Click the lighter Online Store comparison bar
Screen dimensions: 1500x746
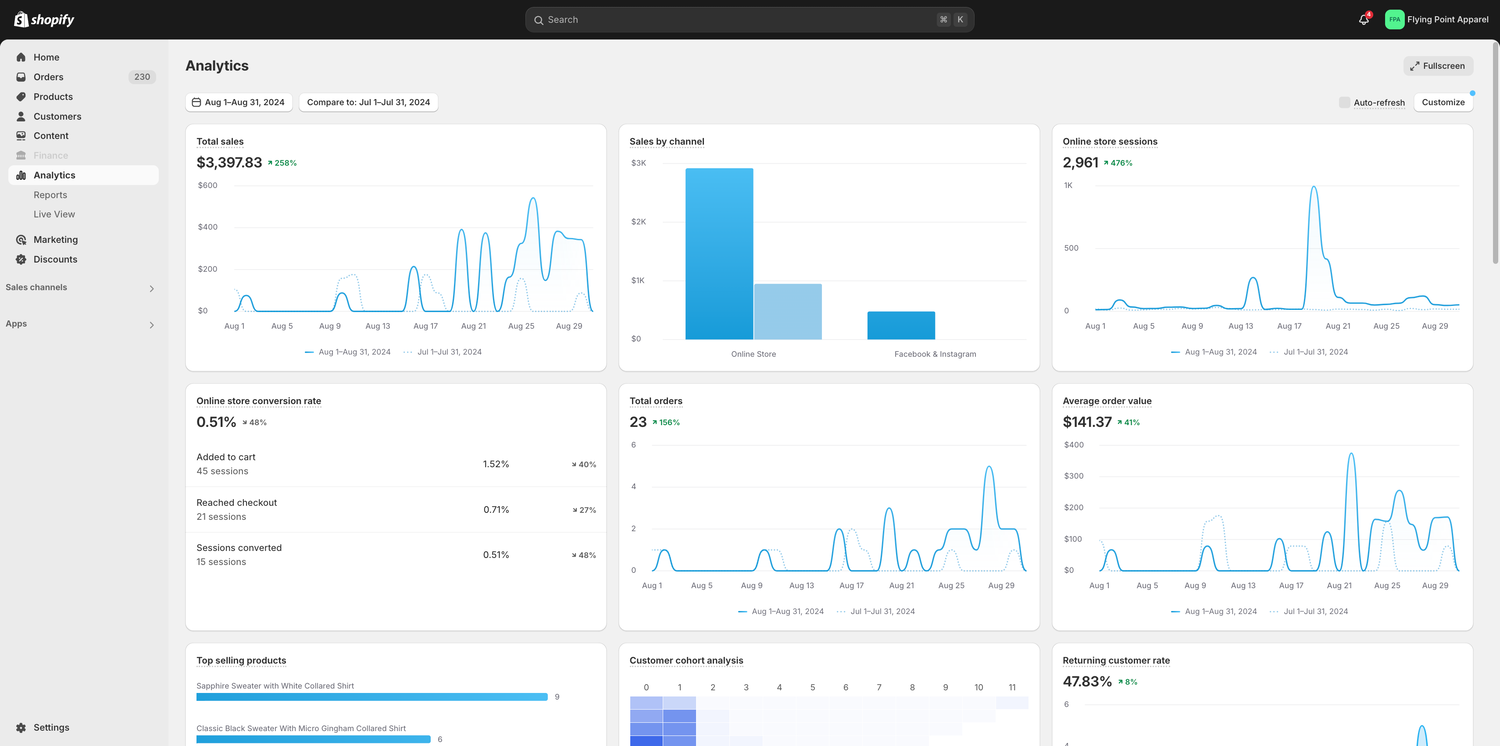[788, 312]
